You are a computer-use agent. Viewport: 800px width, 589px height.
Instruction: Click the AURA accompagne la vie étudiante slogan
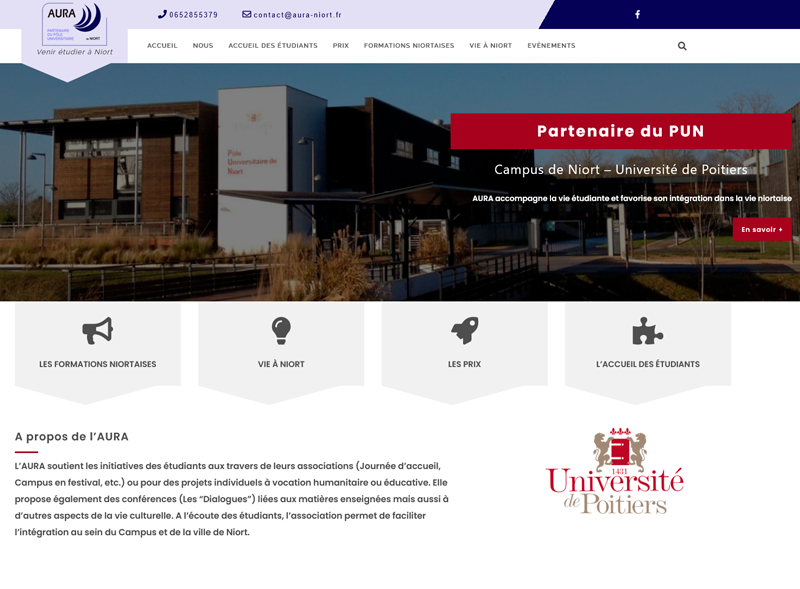pos(632,198)
